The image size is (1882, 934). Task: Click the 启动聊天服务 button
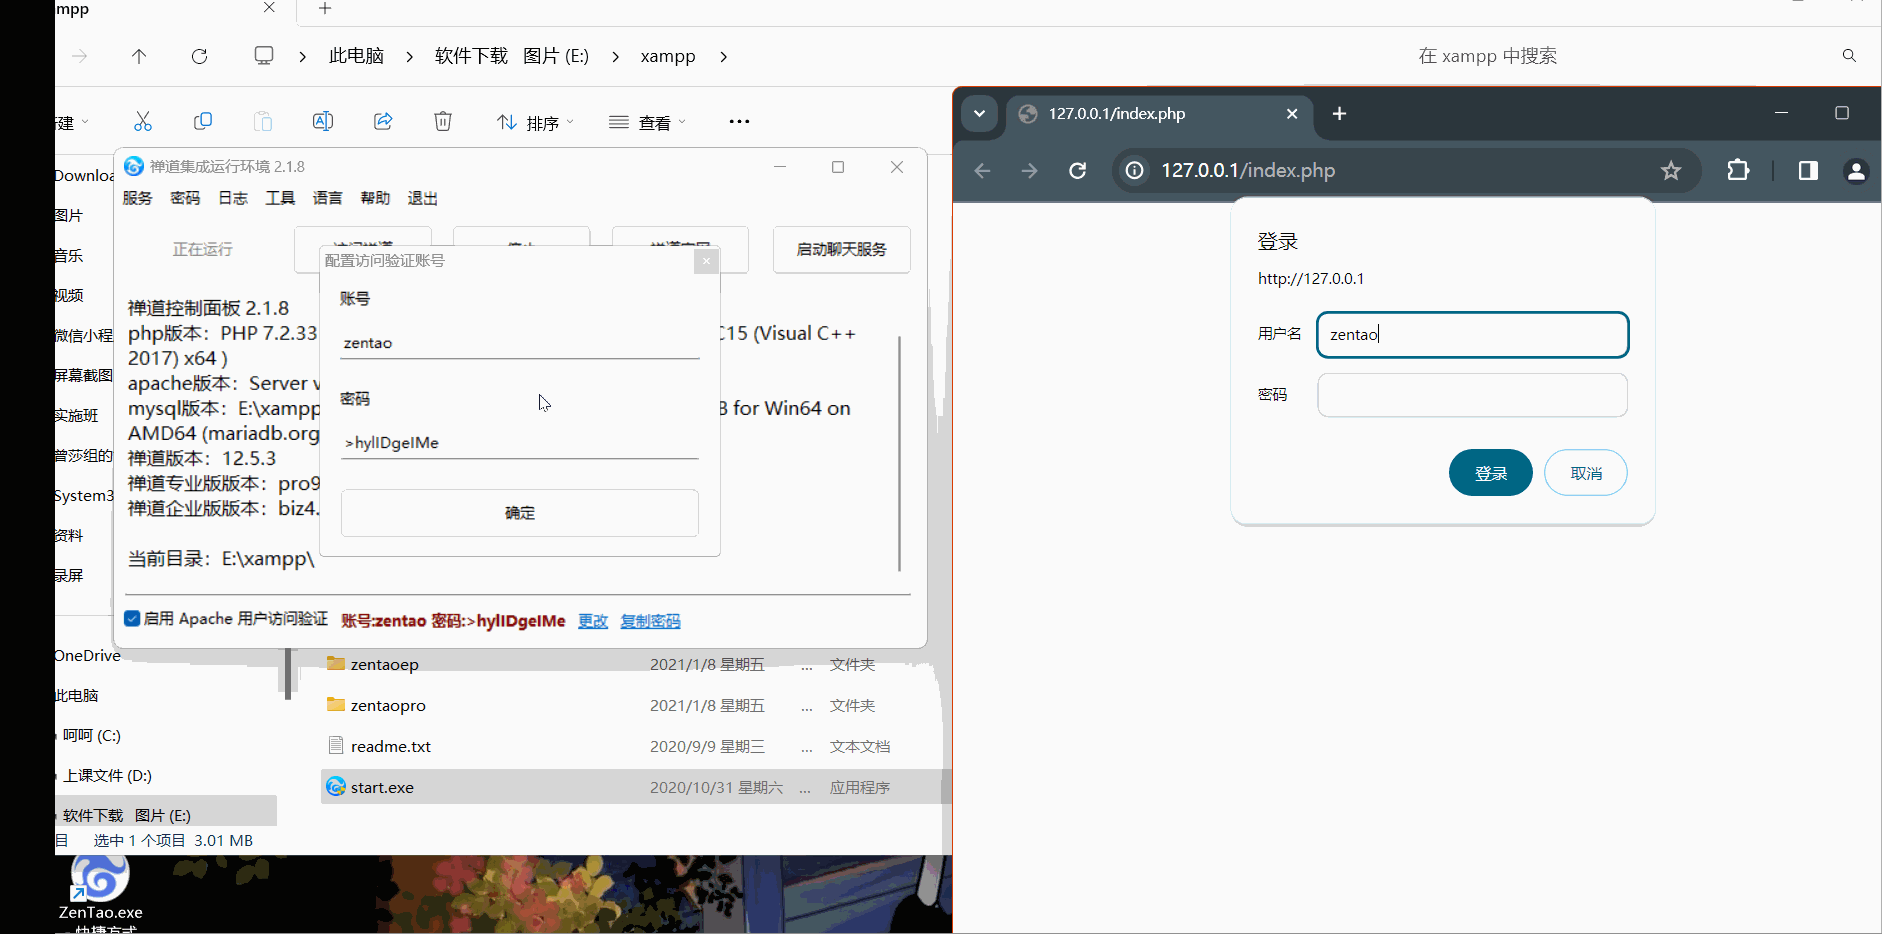[x=842, y=250]
